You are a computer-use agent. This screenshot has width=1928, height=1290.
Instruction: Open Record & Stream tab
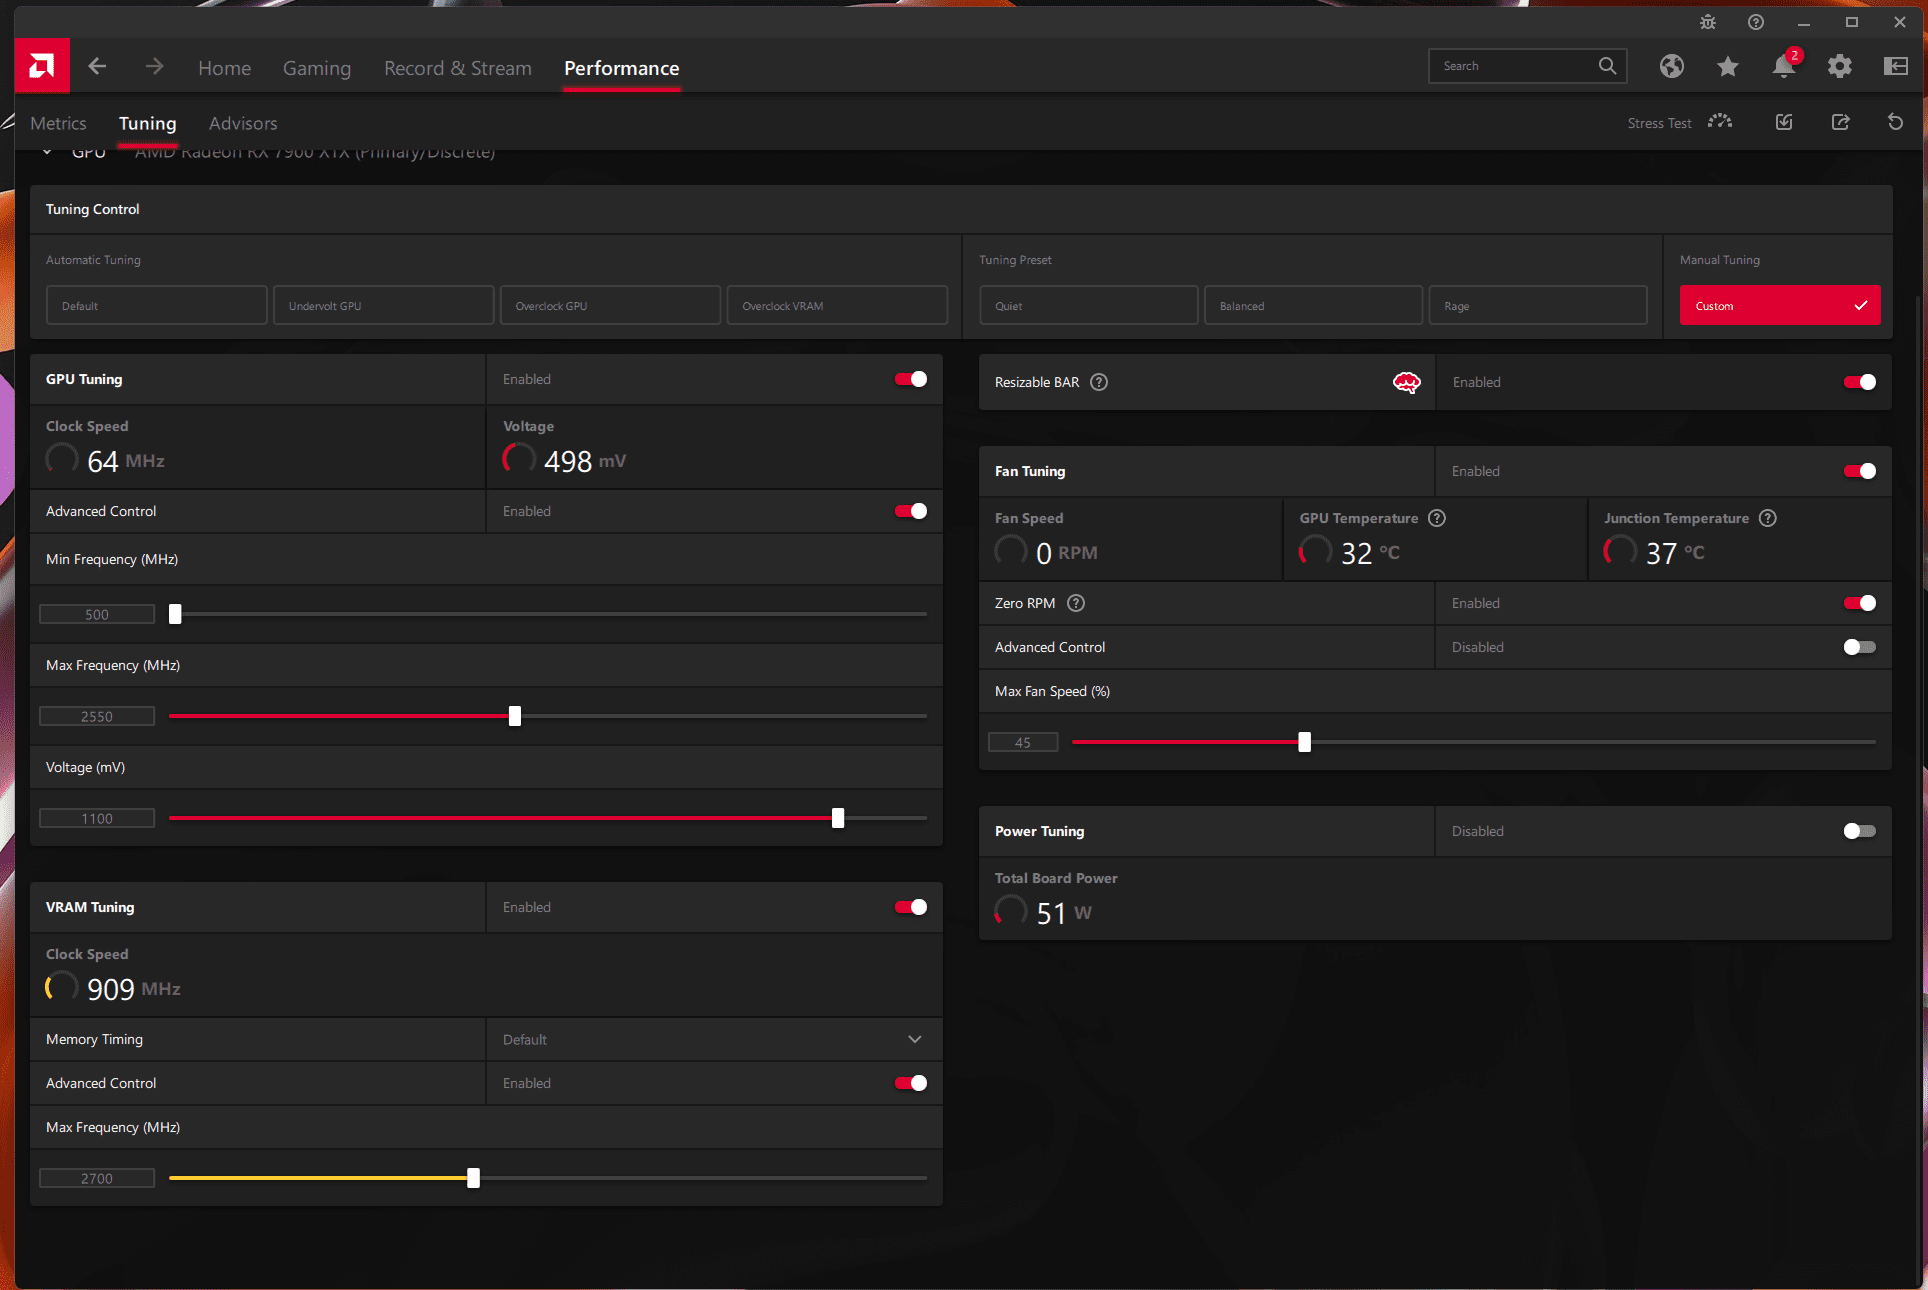[458, 68]
